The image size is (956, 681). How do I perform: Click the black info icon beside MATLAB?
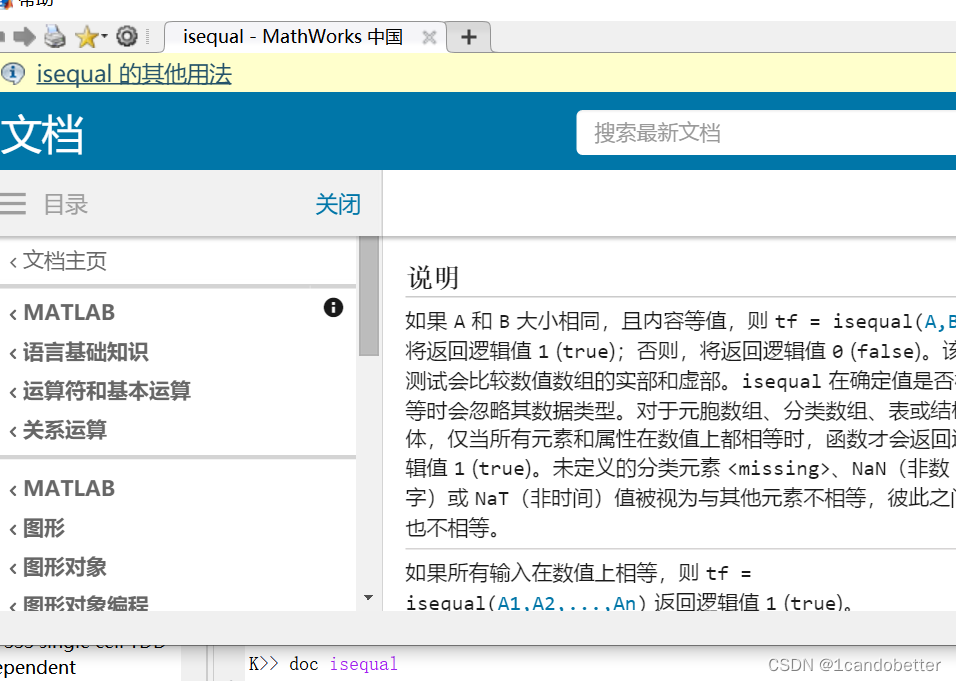pyautogui.click(x=333, y=307)
